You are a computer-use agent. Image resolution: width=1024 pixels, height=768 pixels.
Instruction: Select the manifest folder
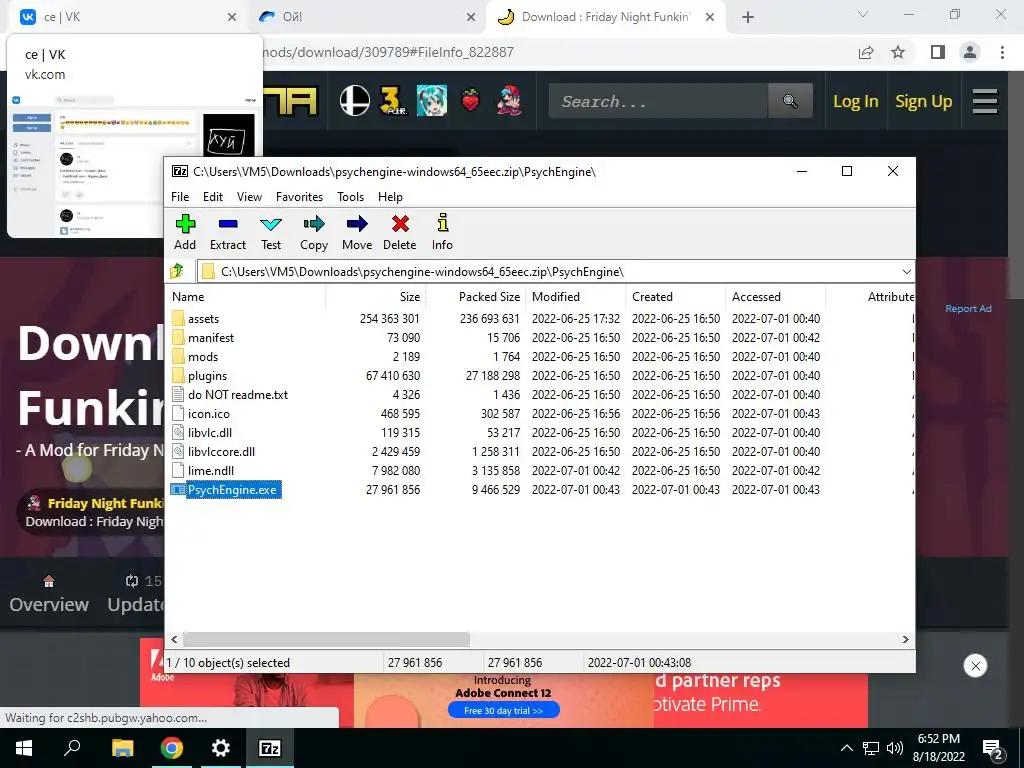(x=210, y=338)
